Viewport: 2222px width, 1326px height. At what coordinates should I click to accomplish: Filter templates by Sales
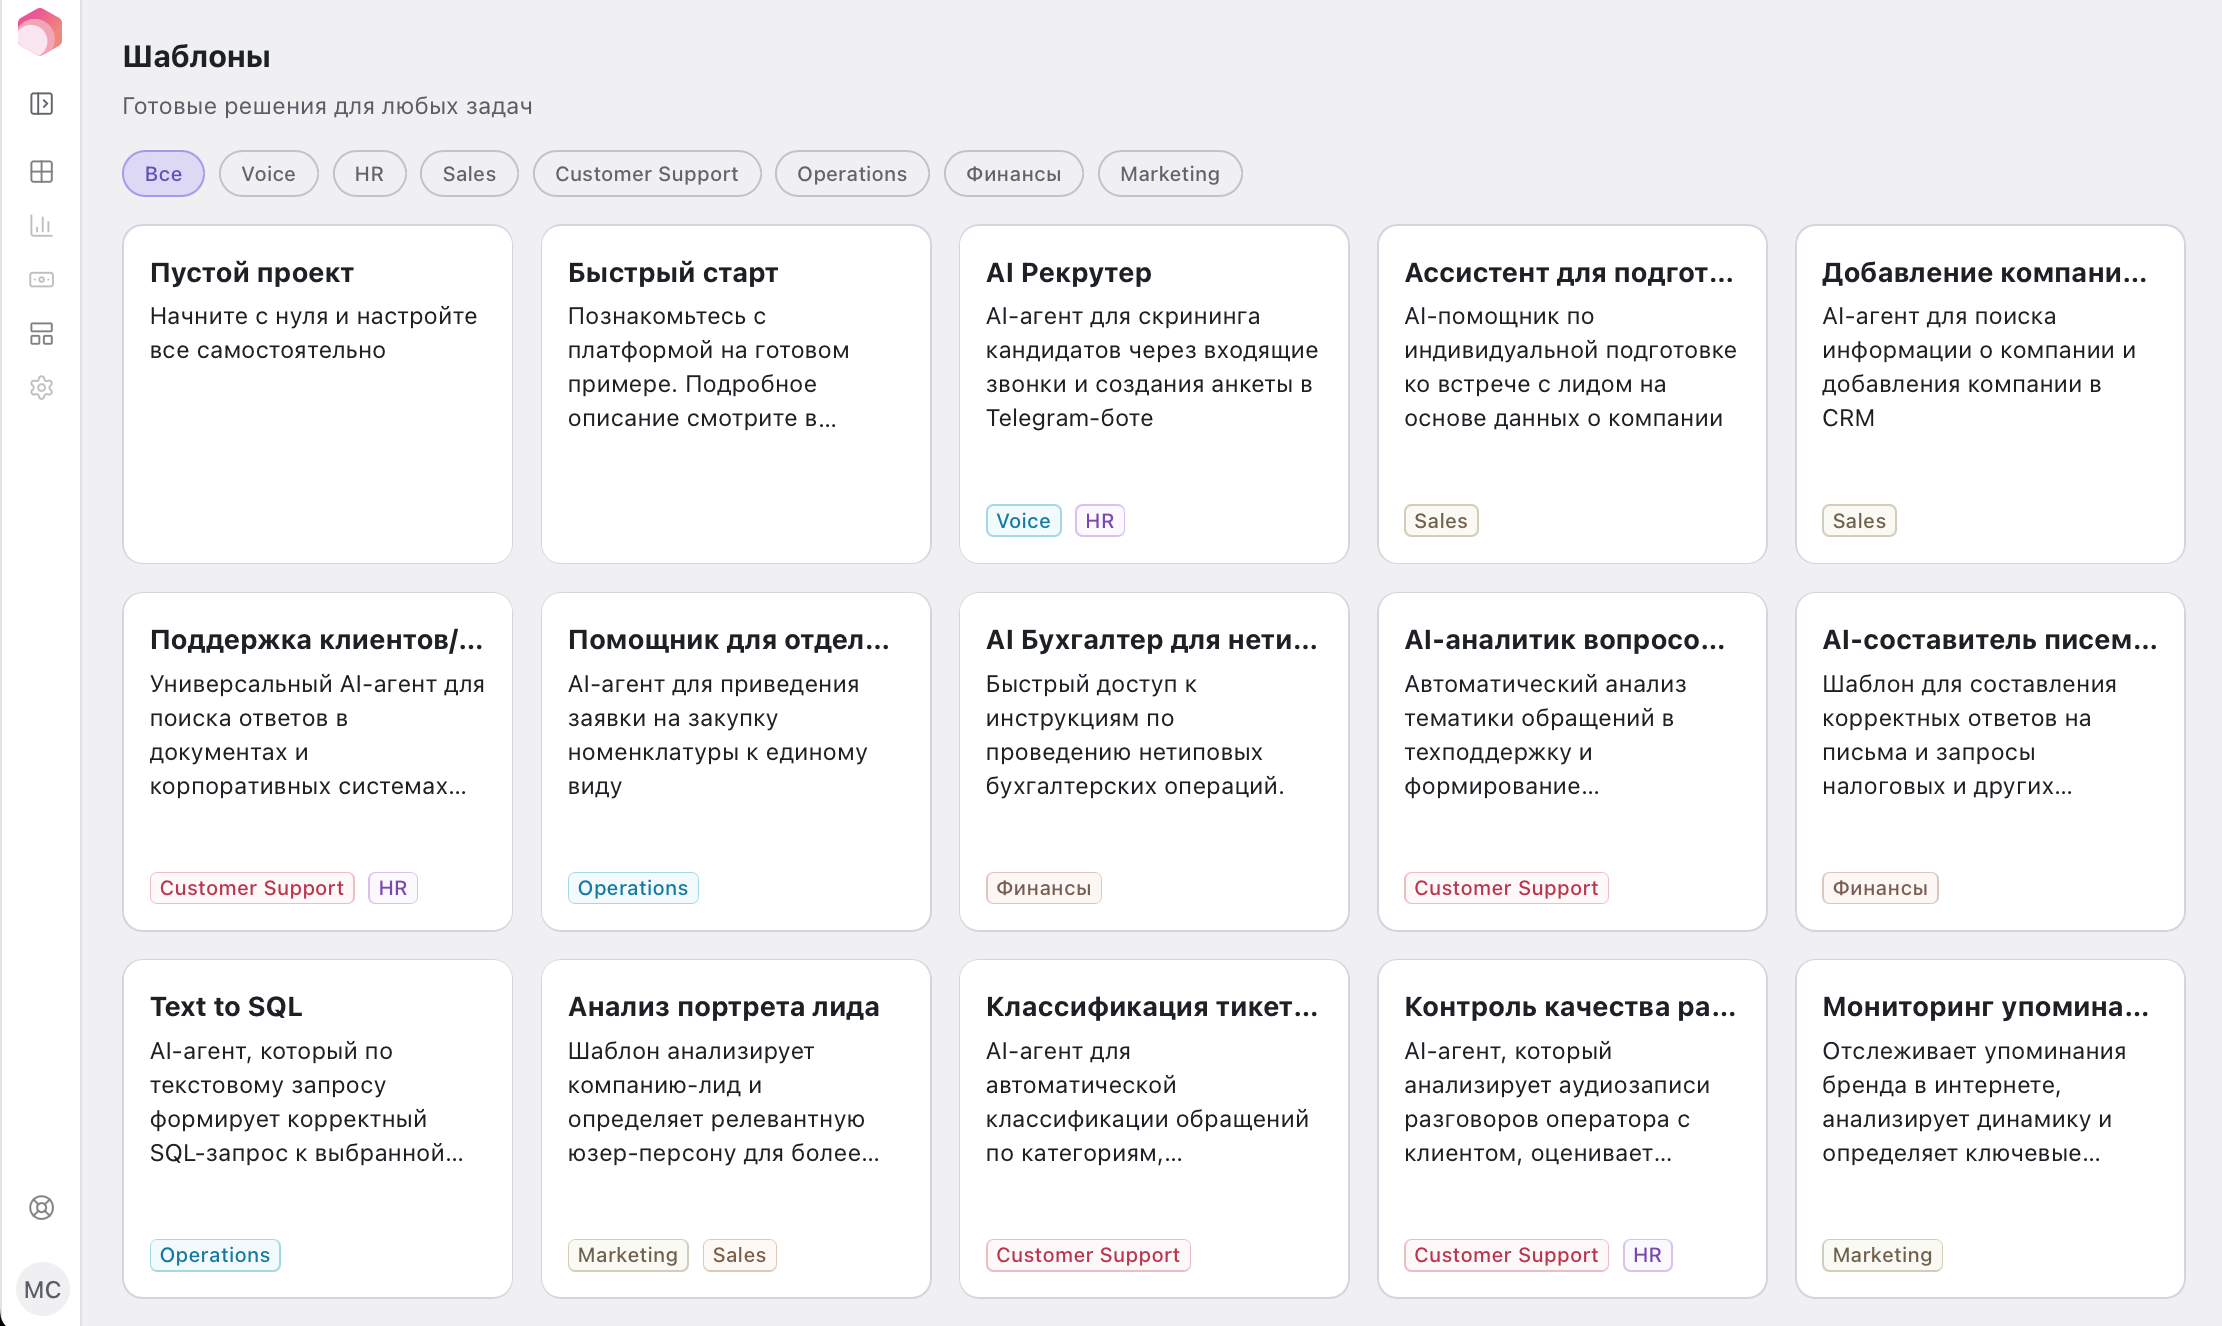click(469, 174)
